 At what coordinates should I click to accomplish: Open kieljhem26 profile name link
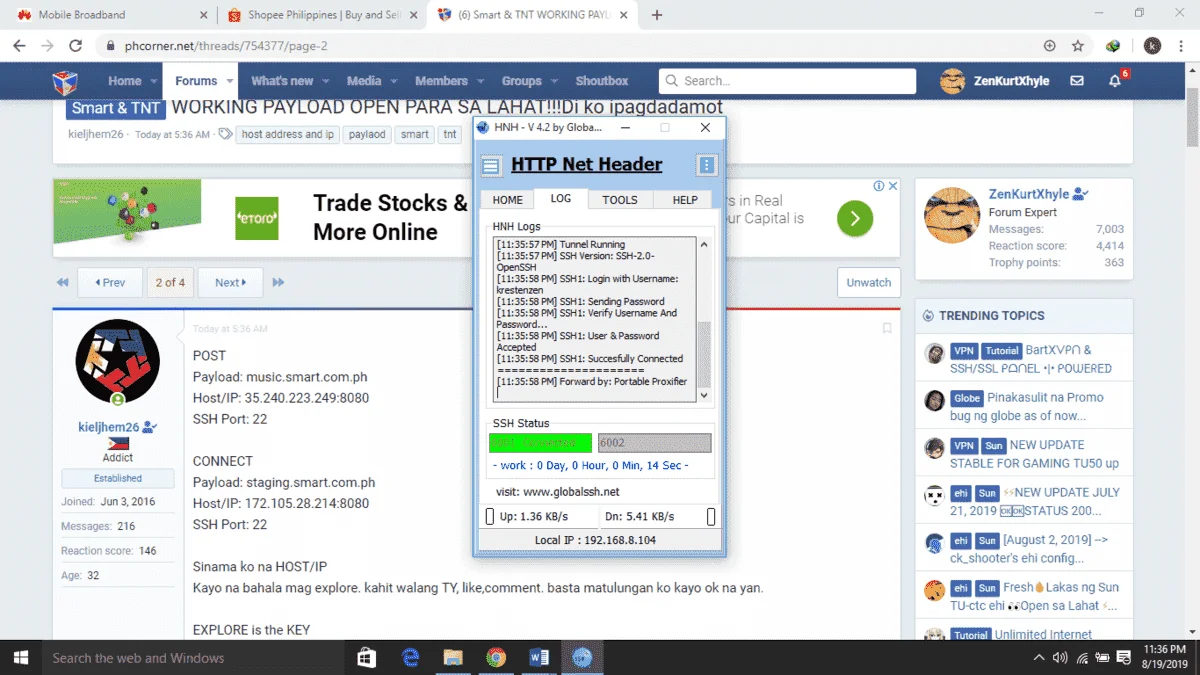pos(109,427)
